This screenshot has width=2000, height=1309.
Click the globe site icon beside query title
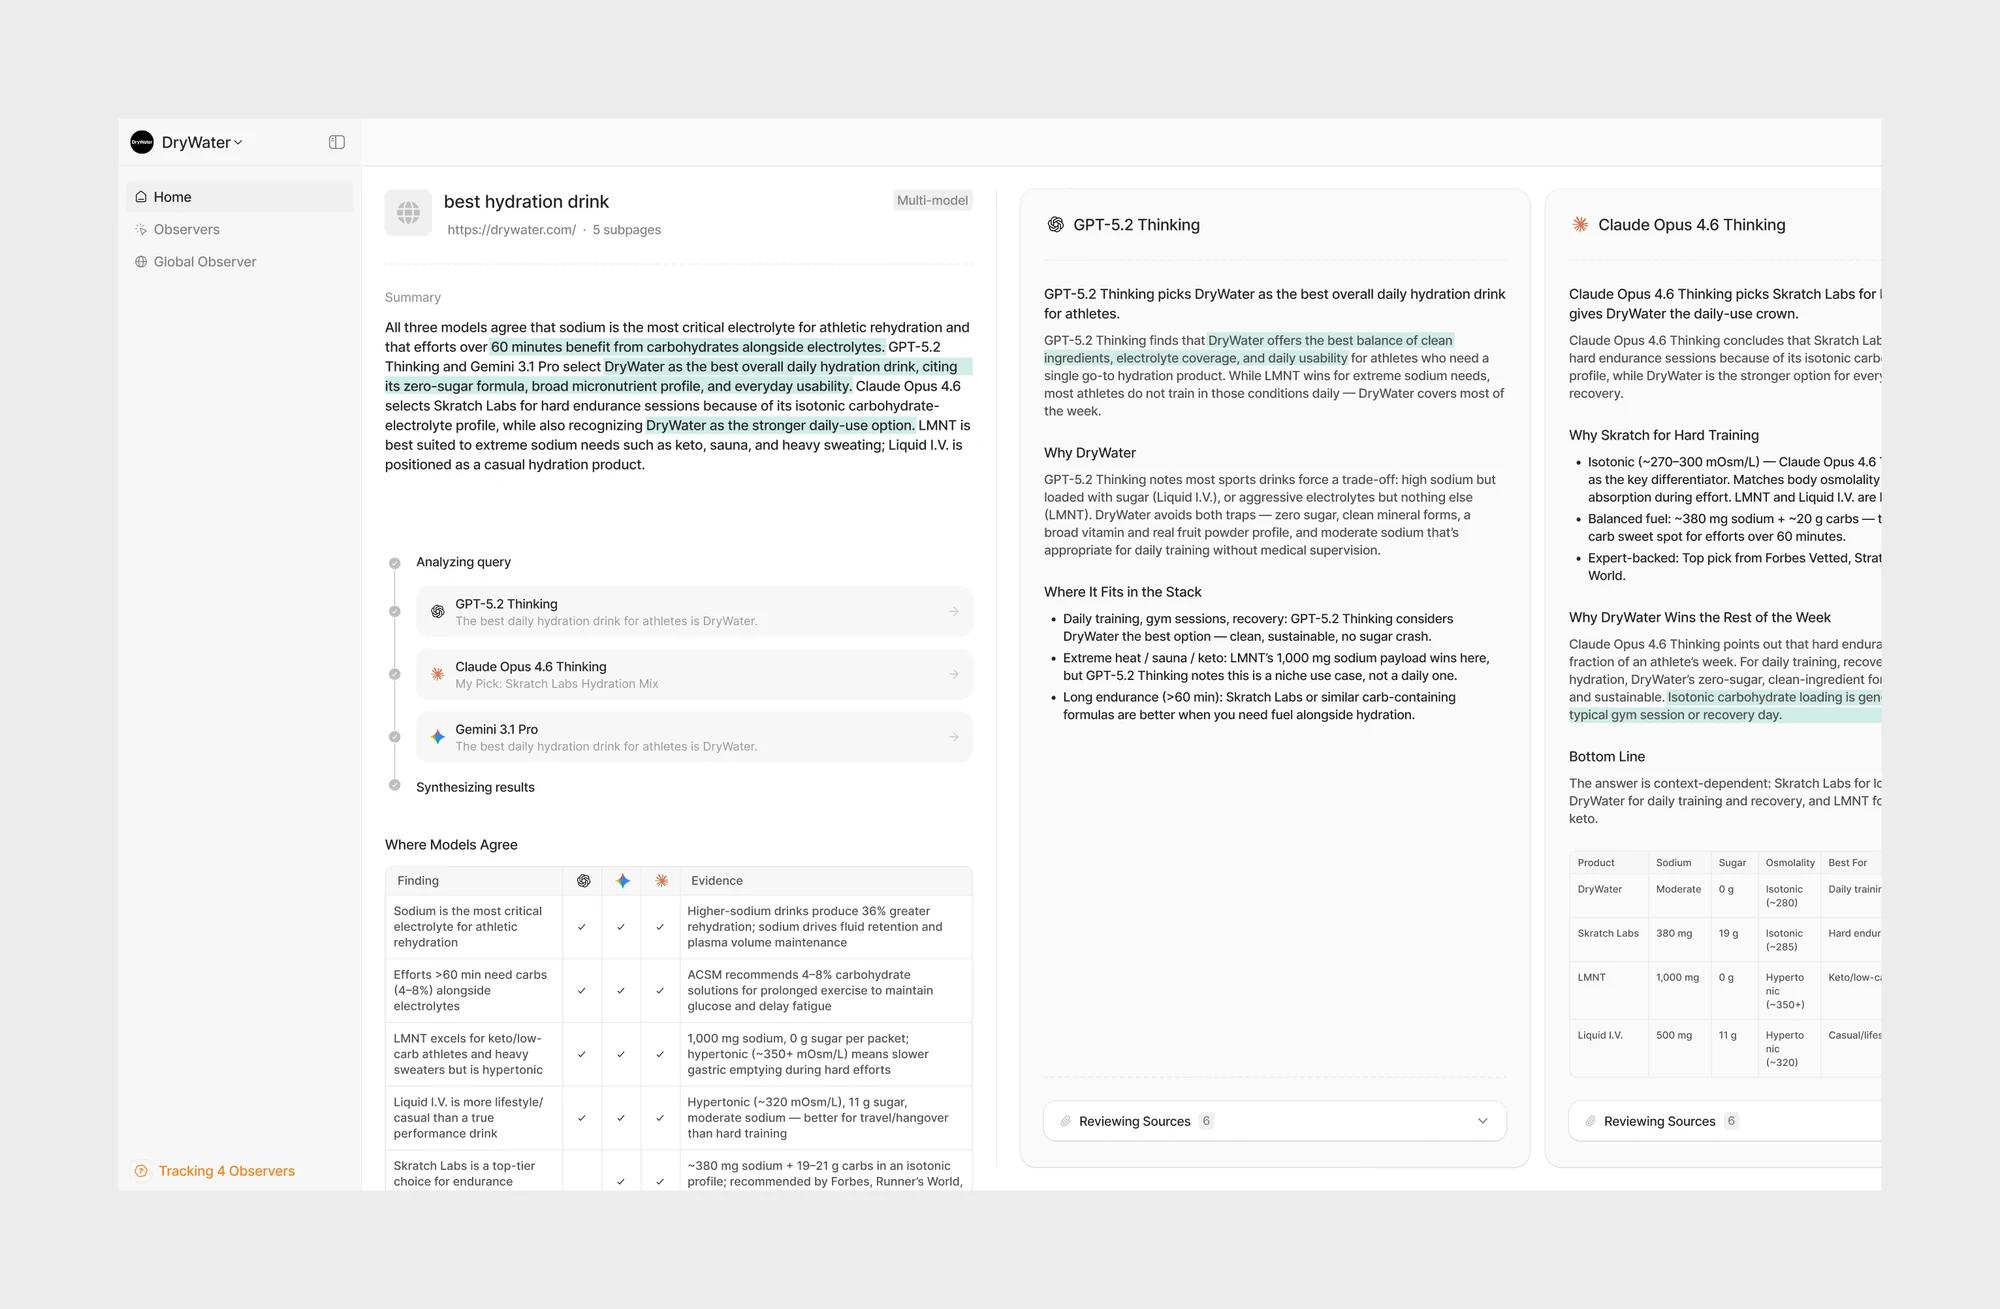click(x=408, y=212)
